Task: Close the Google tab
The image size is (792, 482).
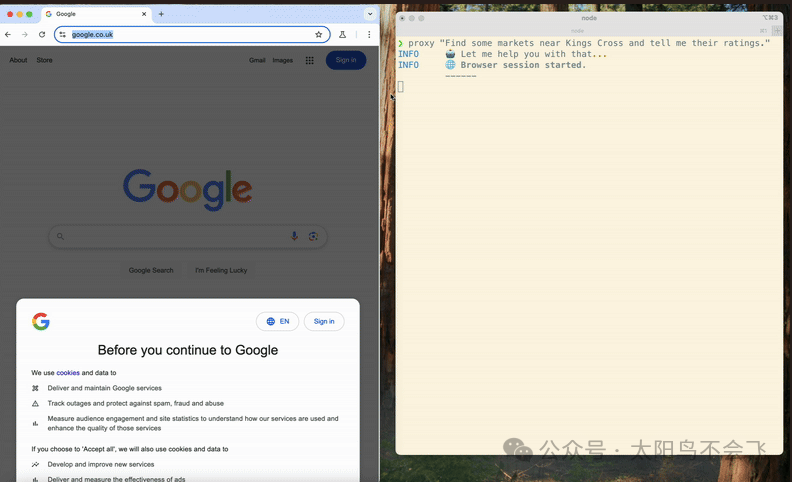Action: (x=144, y=14)
